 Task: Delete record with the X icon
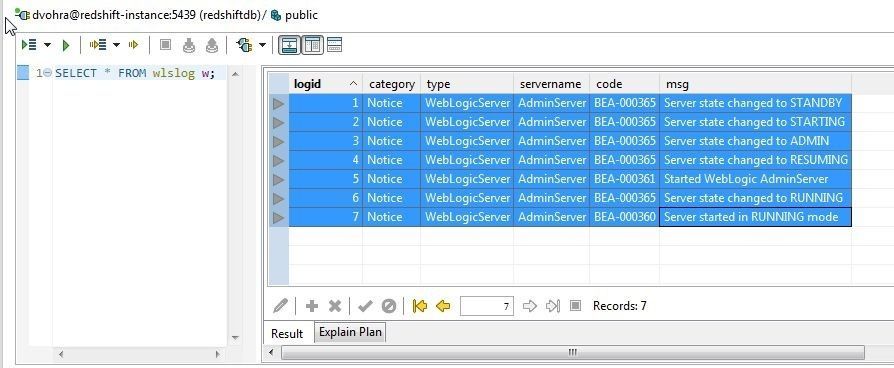(335, 306)
